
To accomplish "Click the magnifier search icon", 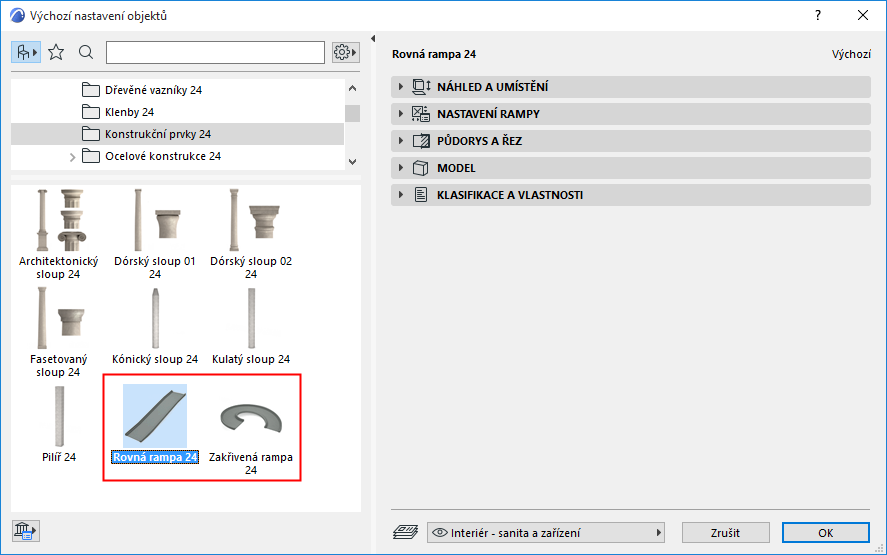I will (86, 53).
